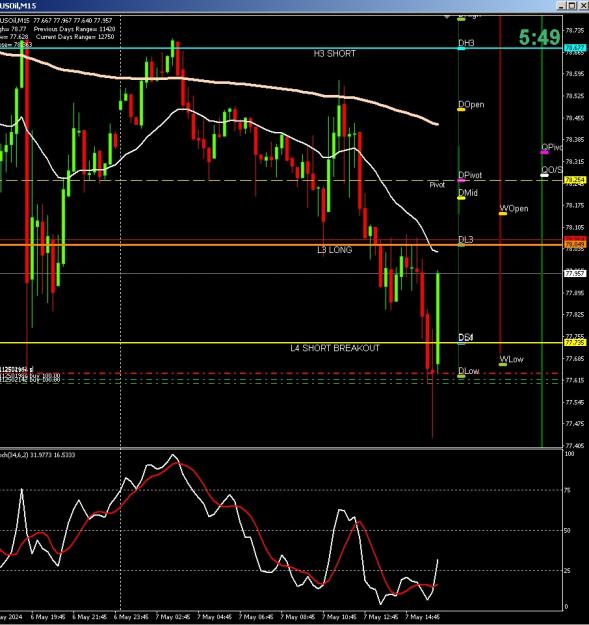
Task: Select the red stop-loss order line label
Action: [x=17, y=369]
